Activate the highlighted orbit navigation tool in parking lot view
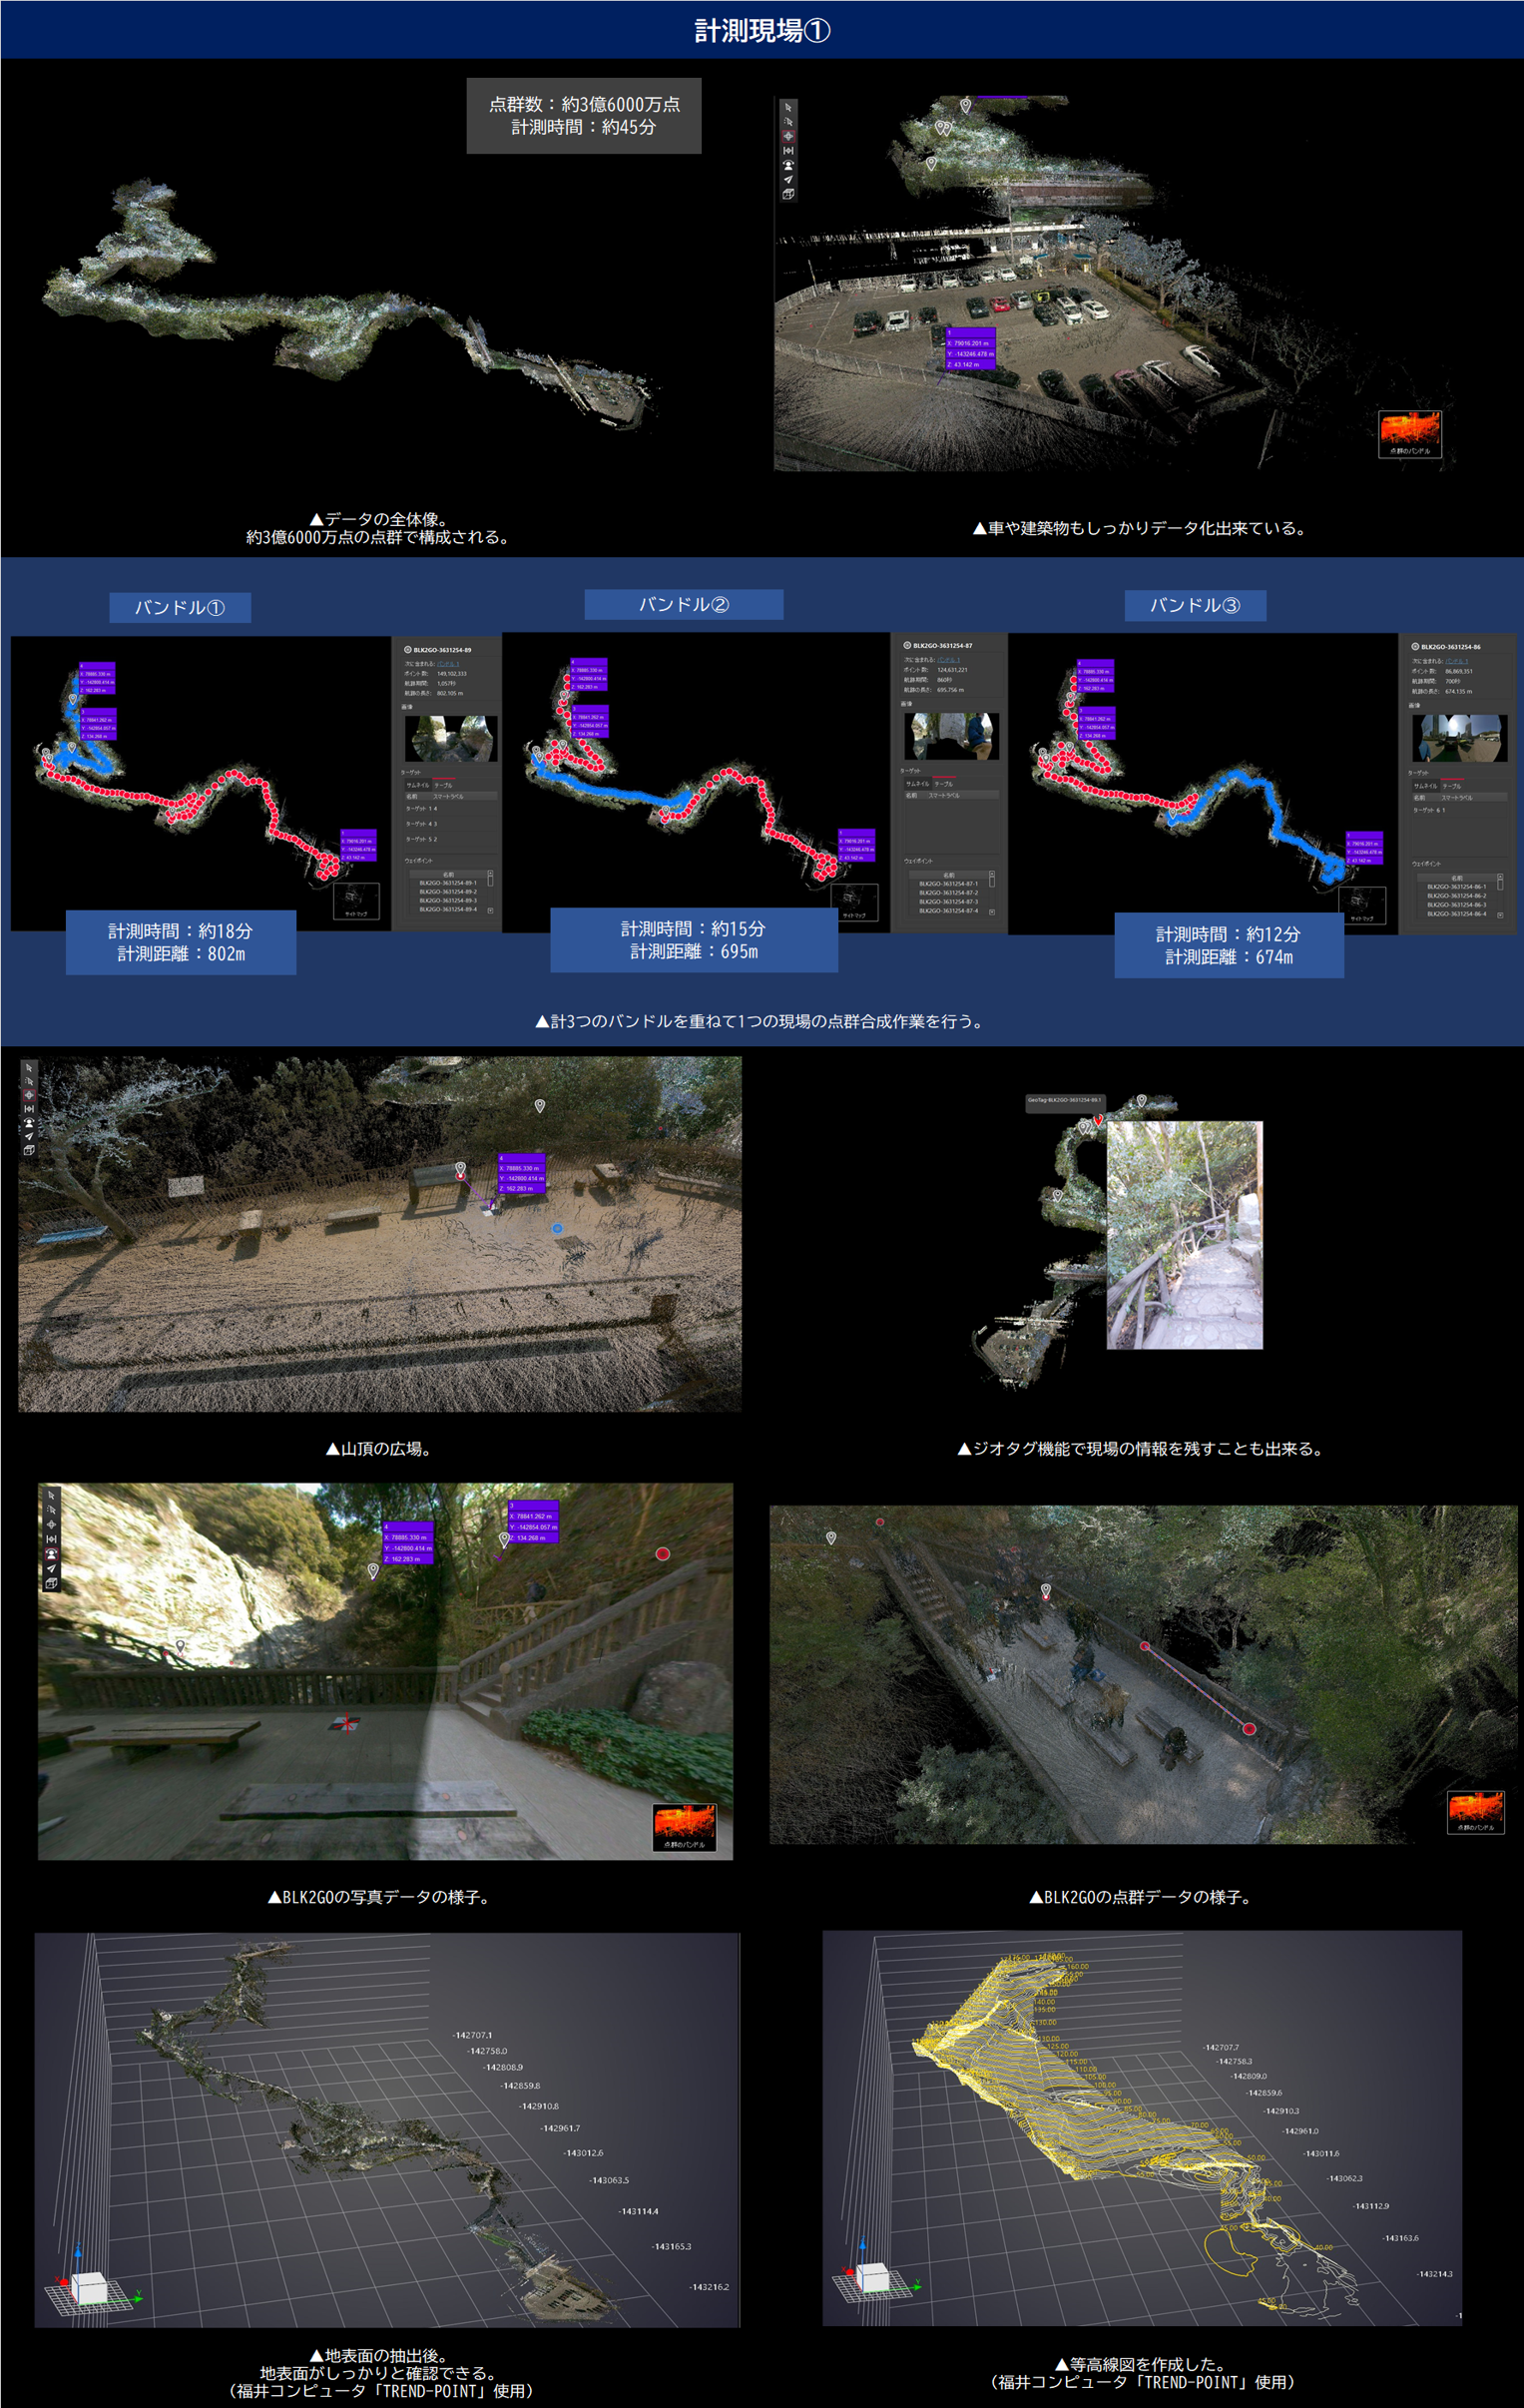The width and height of the screenshot is (1524, 2408). click(x=789, y=136)
